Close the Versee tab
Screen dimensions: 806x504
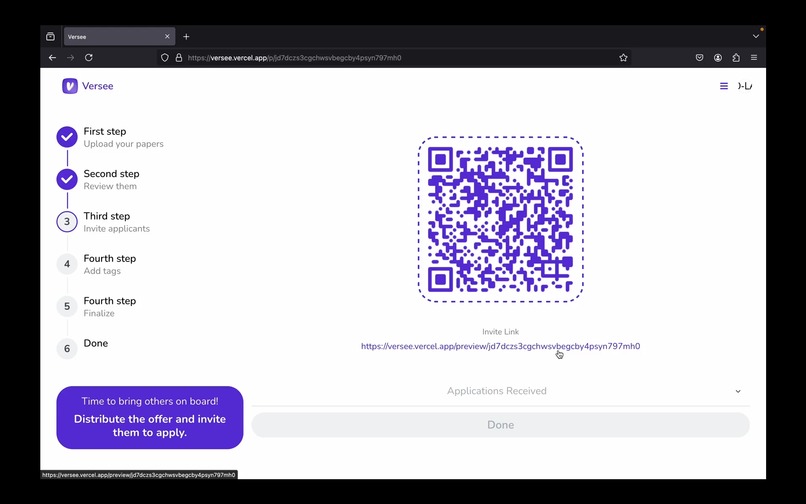(x=167, y=37)
